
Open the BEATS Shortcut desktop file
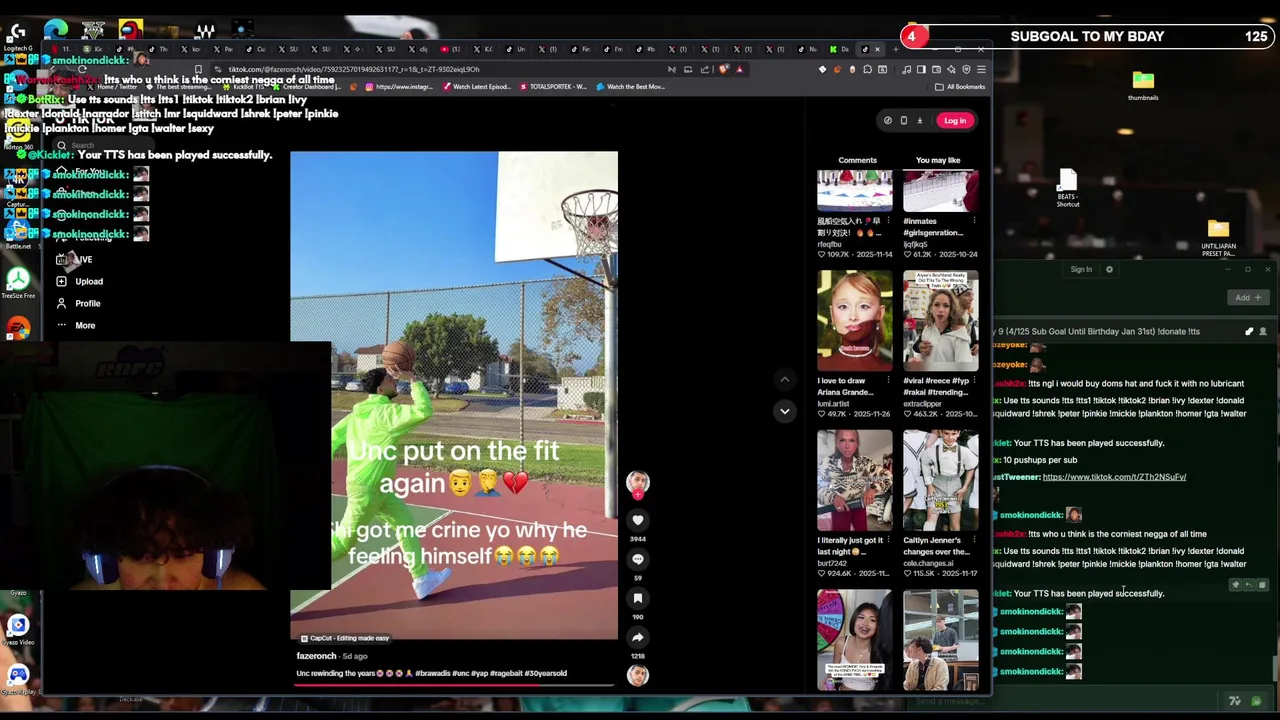1068,188
